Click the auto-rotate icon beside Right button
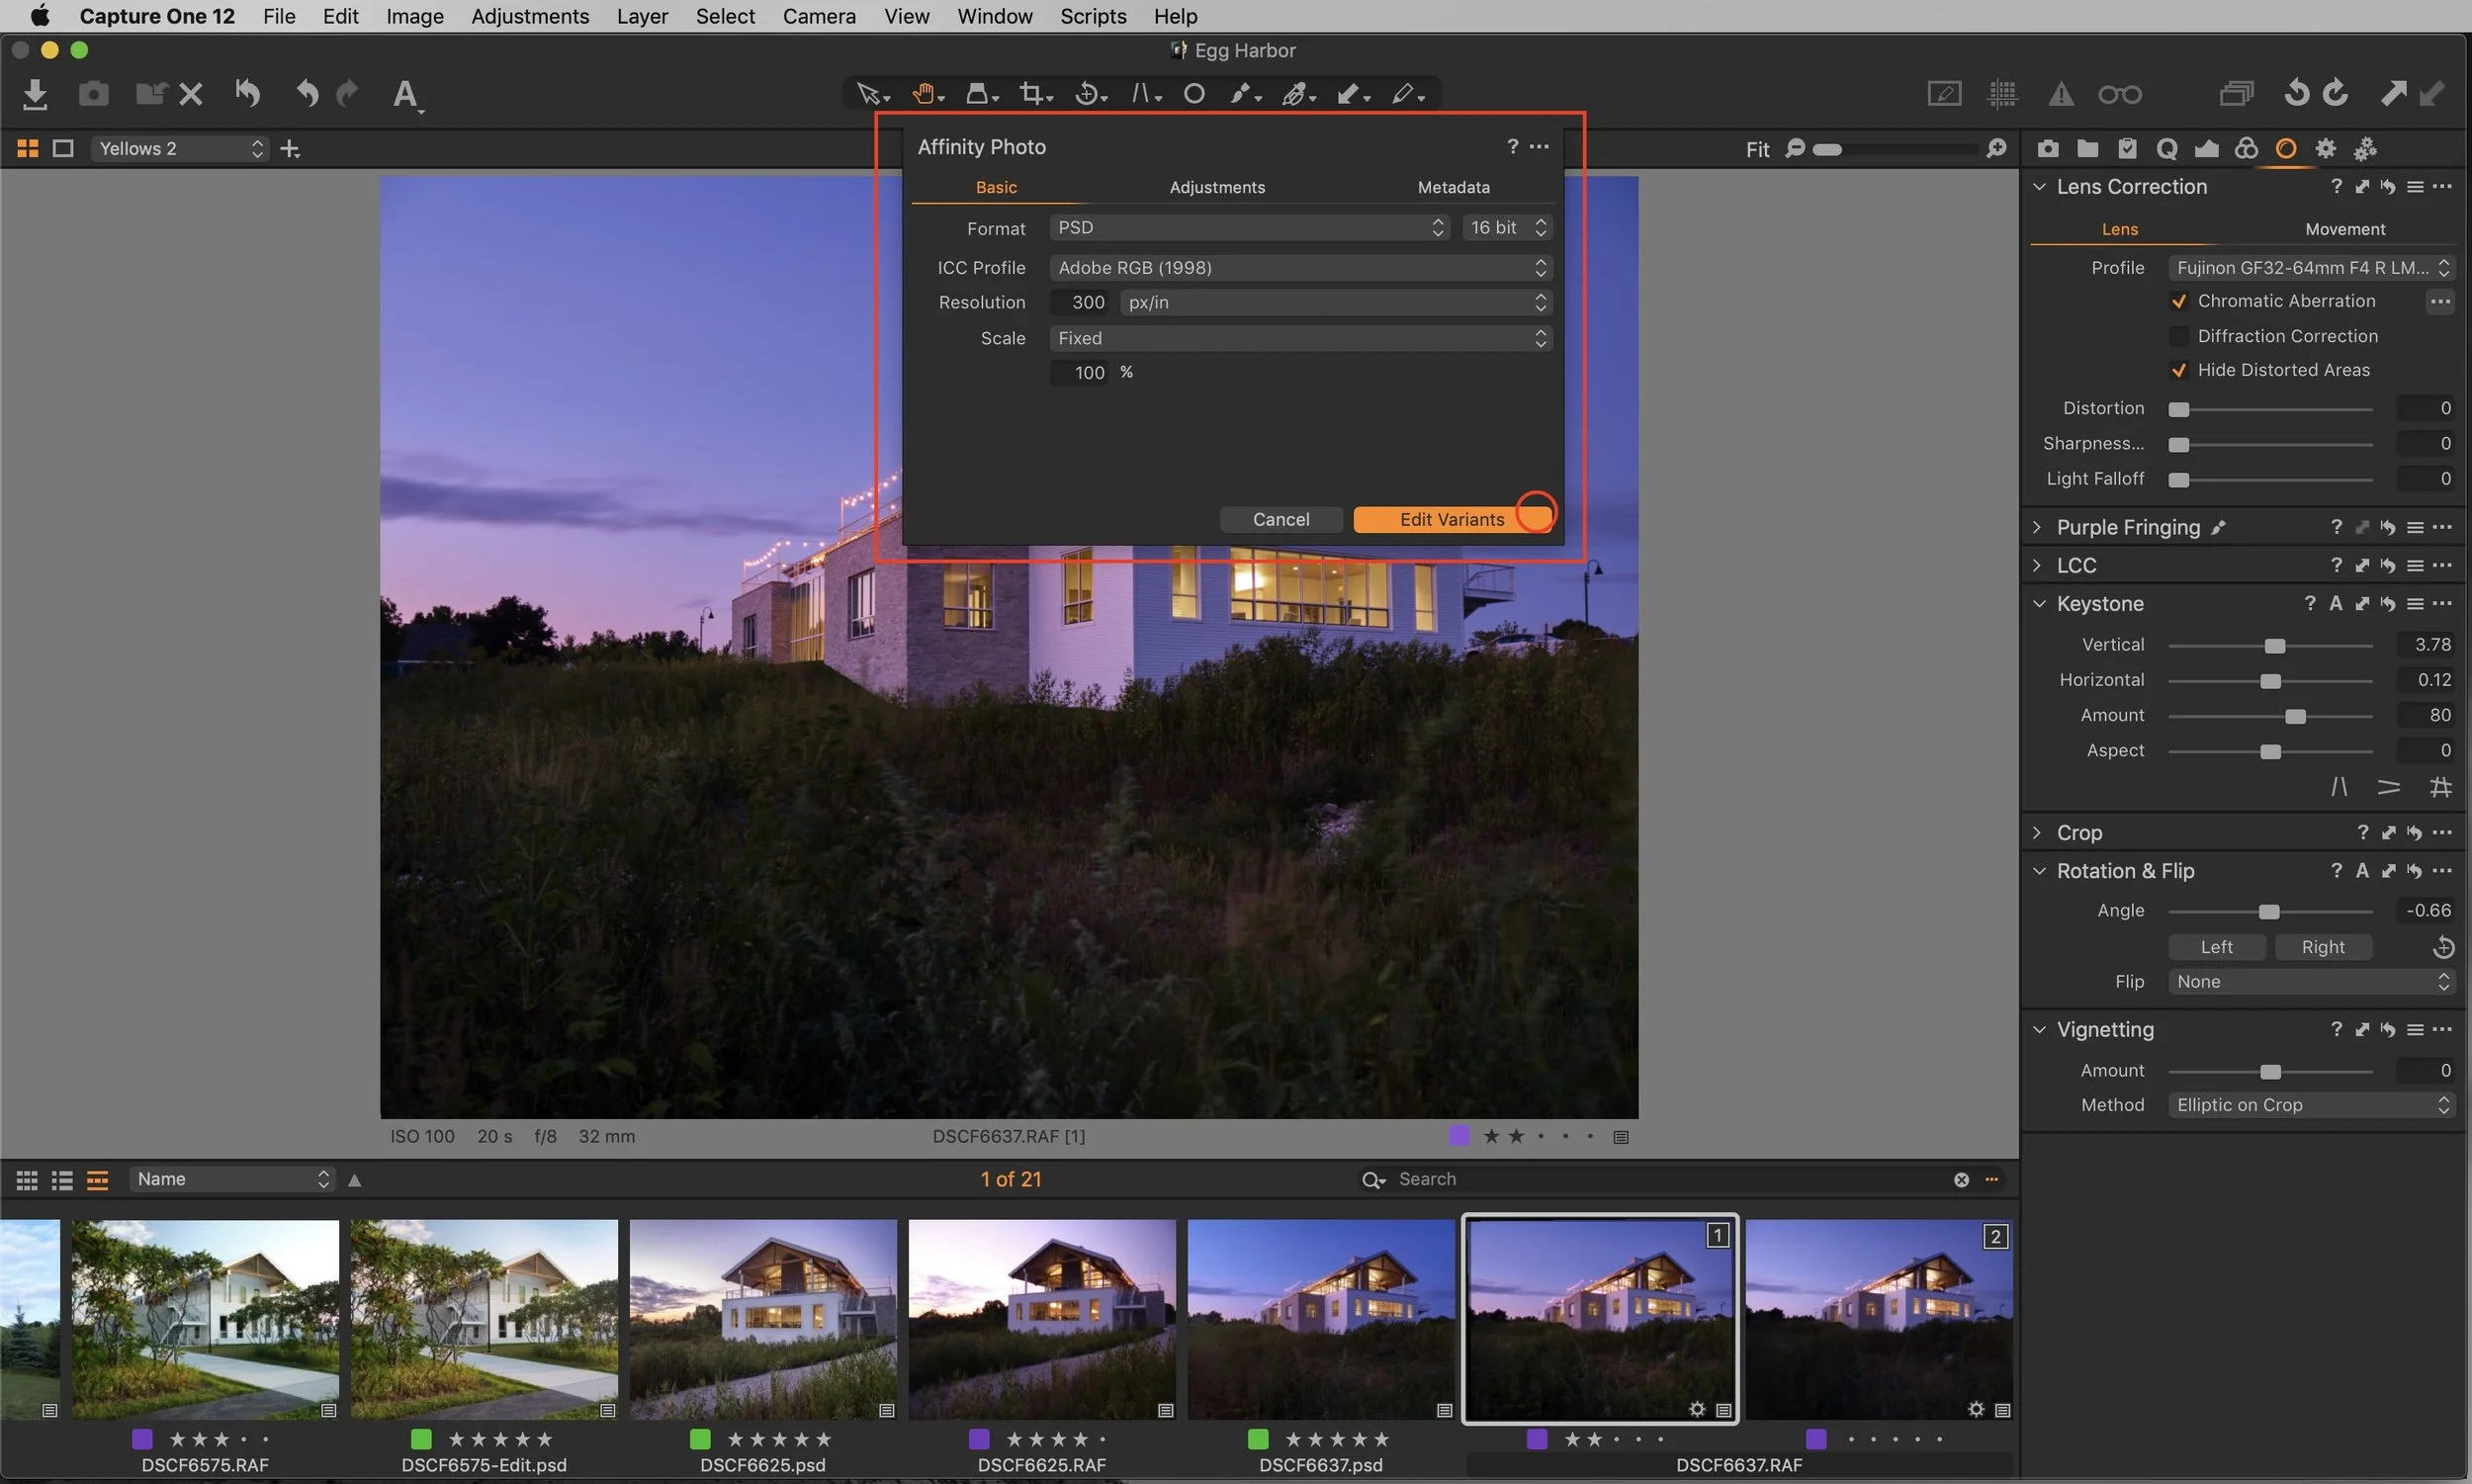 (2443, 947)
